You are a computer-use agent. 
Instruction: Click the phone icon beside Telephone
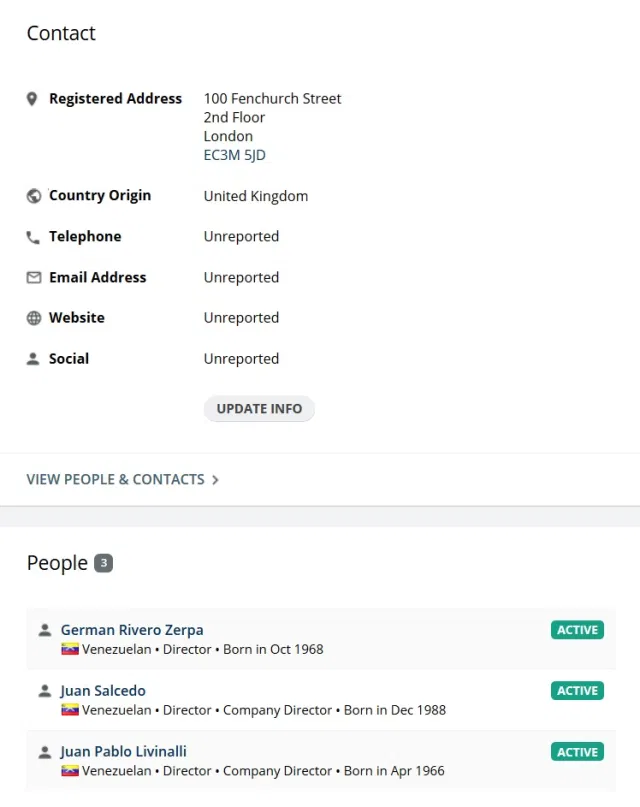click(33, 237)
